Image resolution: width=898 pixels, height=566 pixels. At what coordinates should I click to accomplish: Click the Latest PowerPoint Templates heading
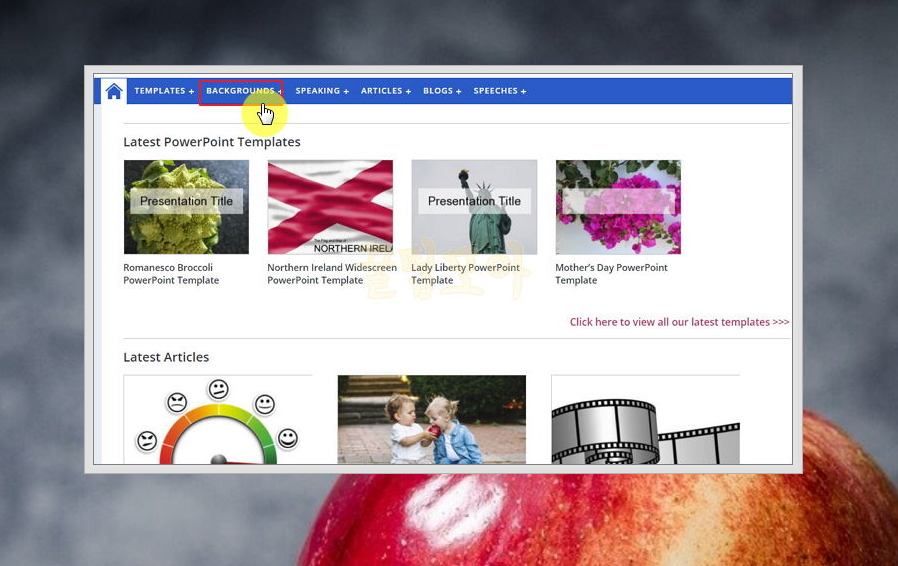coord(212,142)
